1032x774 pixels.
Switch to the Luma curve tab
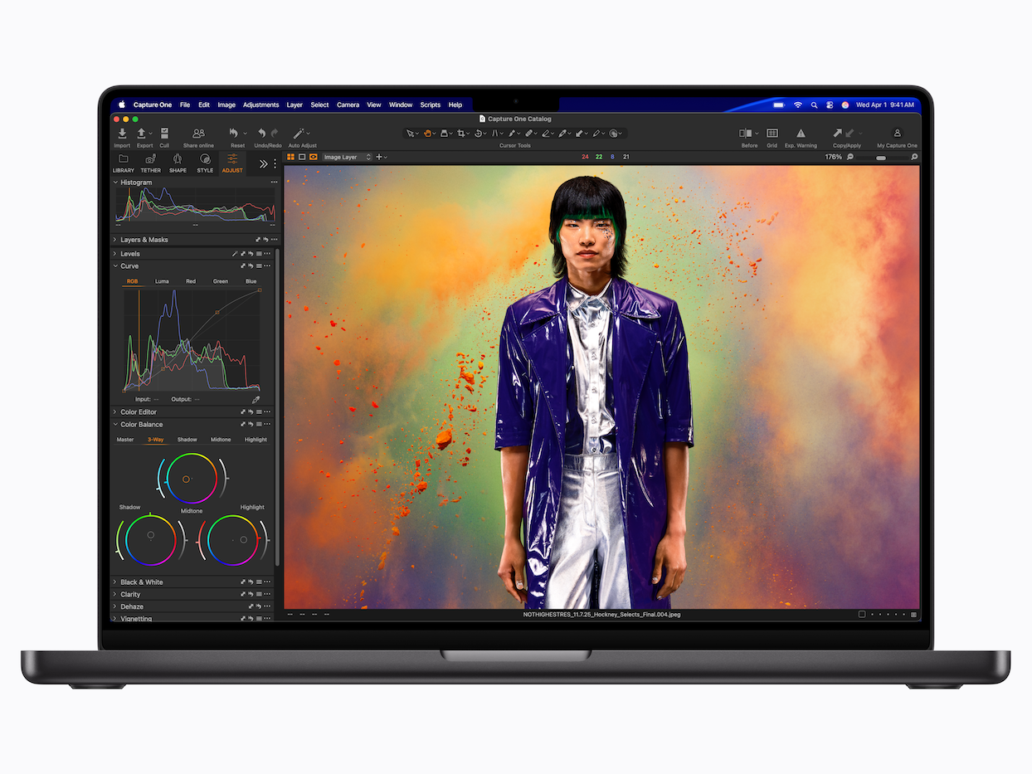(162, 281)
